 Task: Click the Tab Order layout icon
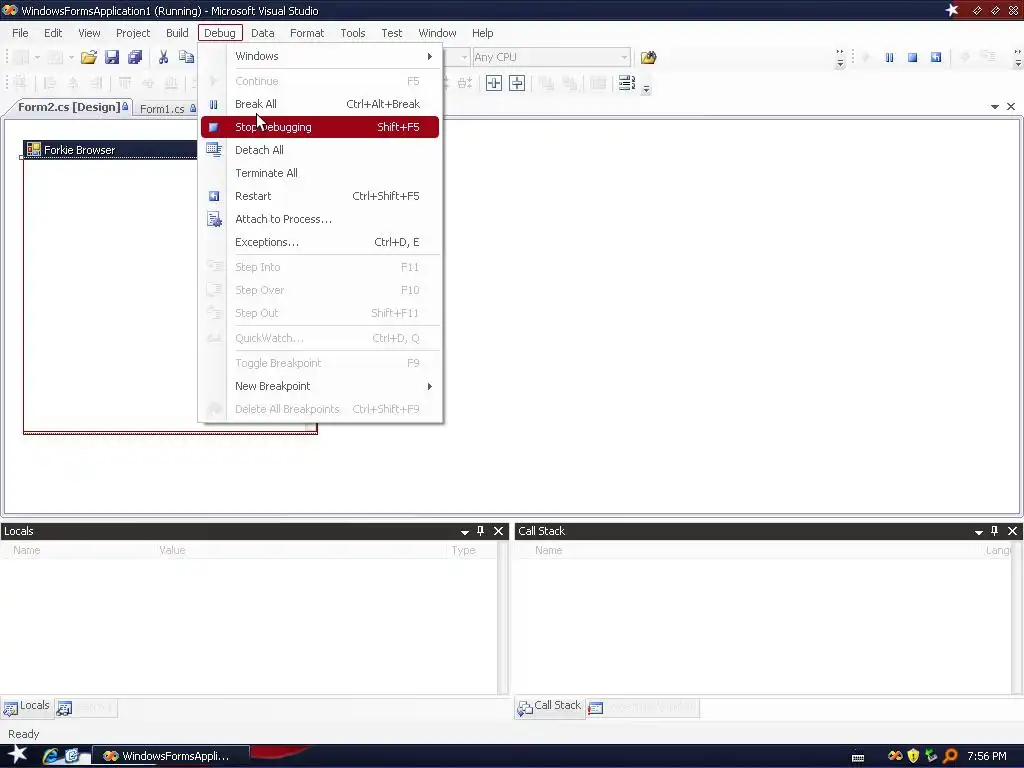tap(626, 83)
